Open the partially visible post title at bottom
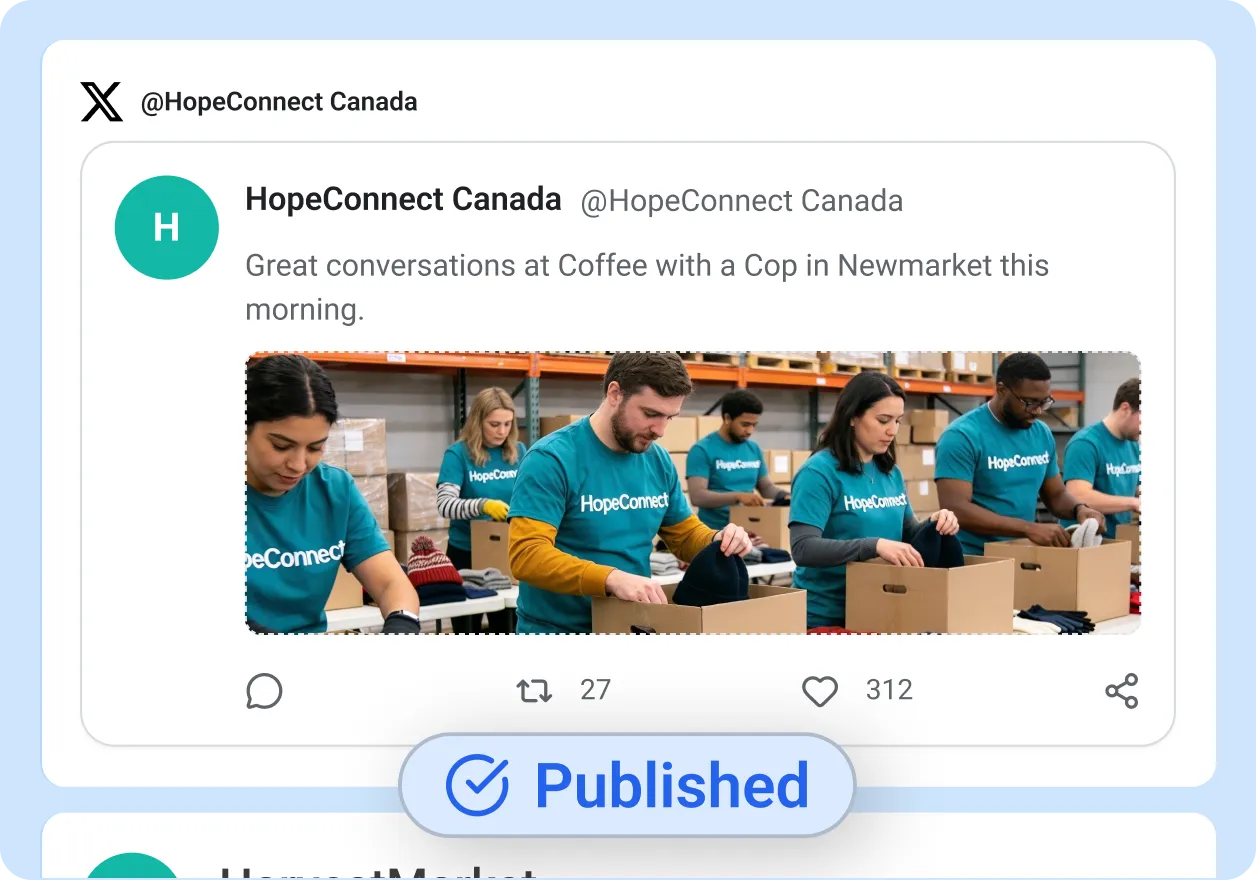 tap(378, 872)
